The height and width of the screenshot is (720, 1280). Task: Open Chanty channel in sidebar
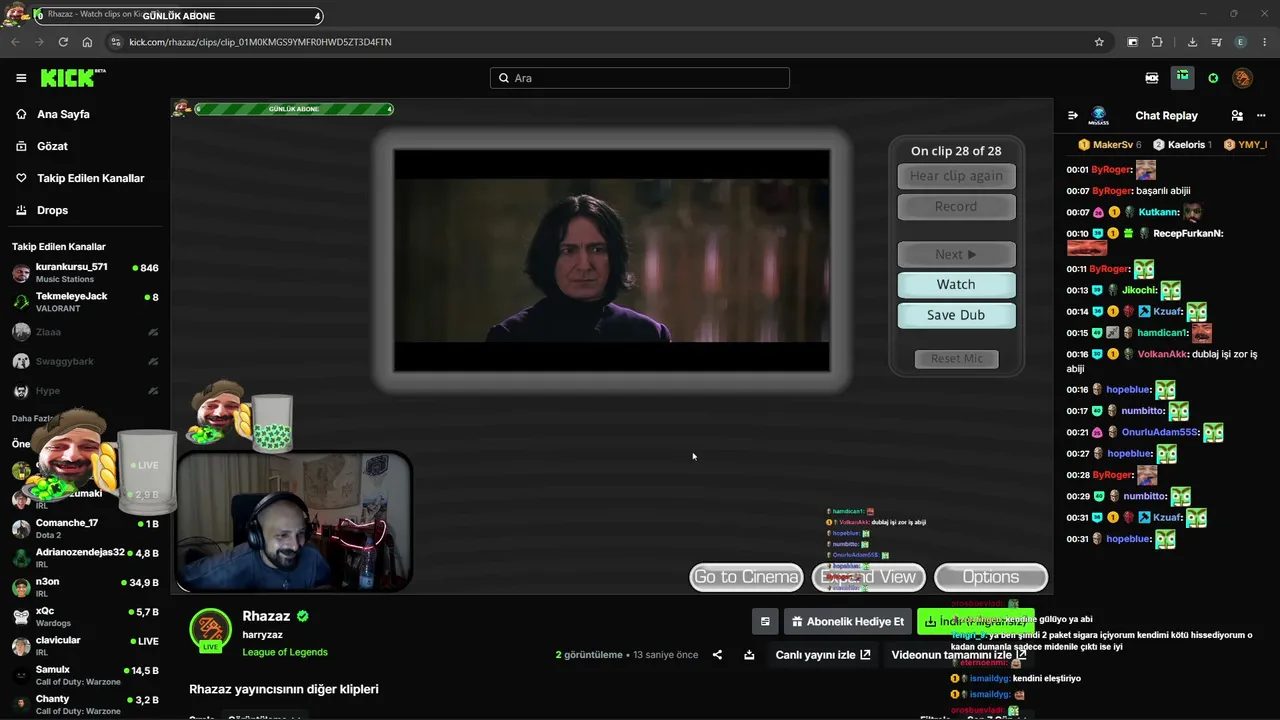click(85, 705)
